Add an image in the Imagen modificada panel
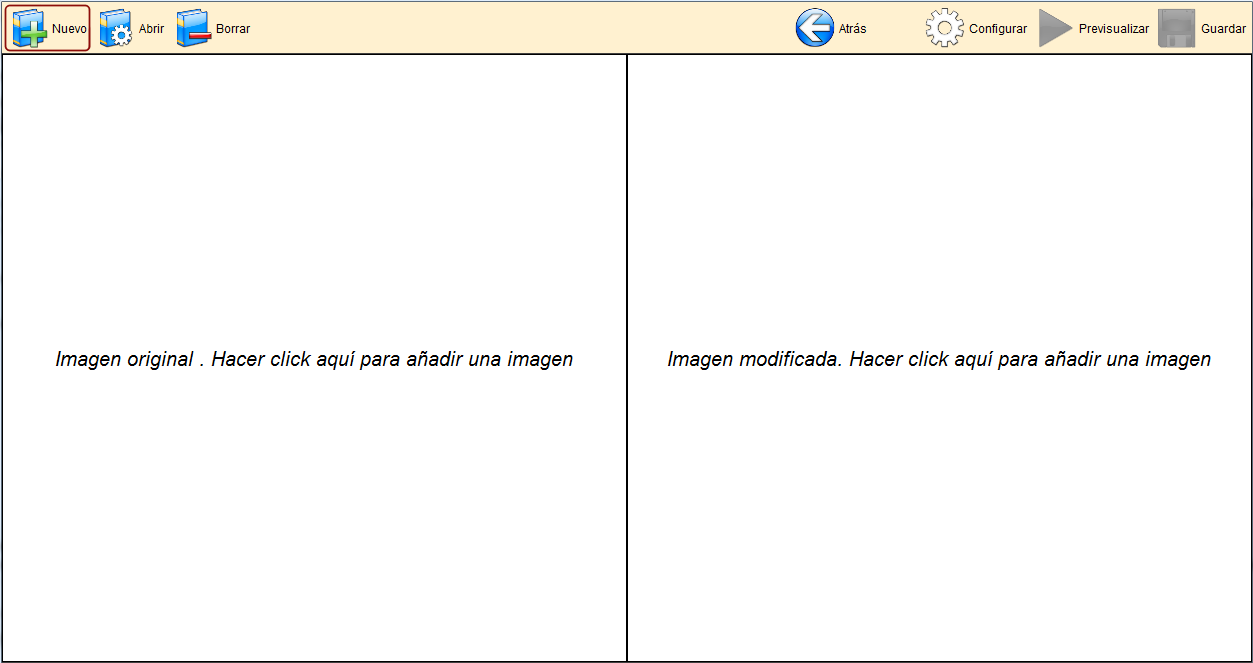Viewport: 1253px width, 663px height. tap(939, 358)
